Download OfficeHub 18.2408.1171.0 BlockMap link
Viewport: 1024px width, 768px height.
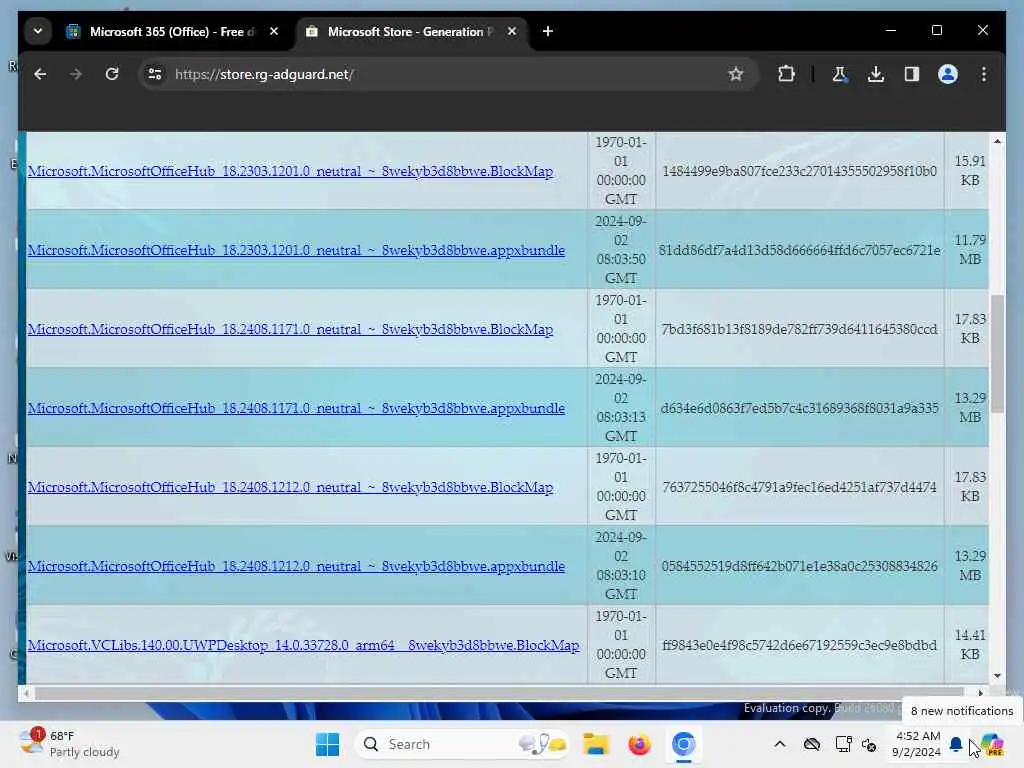(x=290, y=329)
